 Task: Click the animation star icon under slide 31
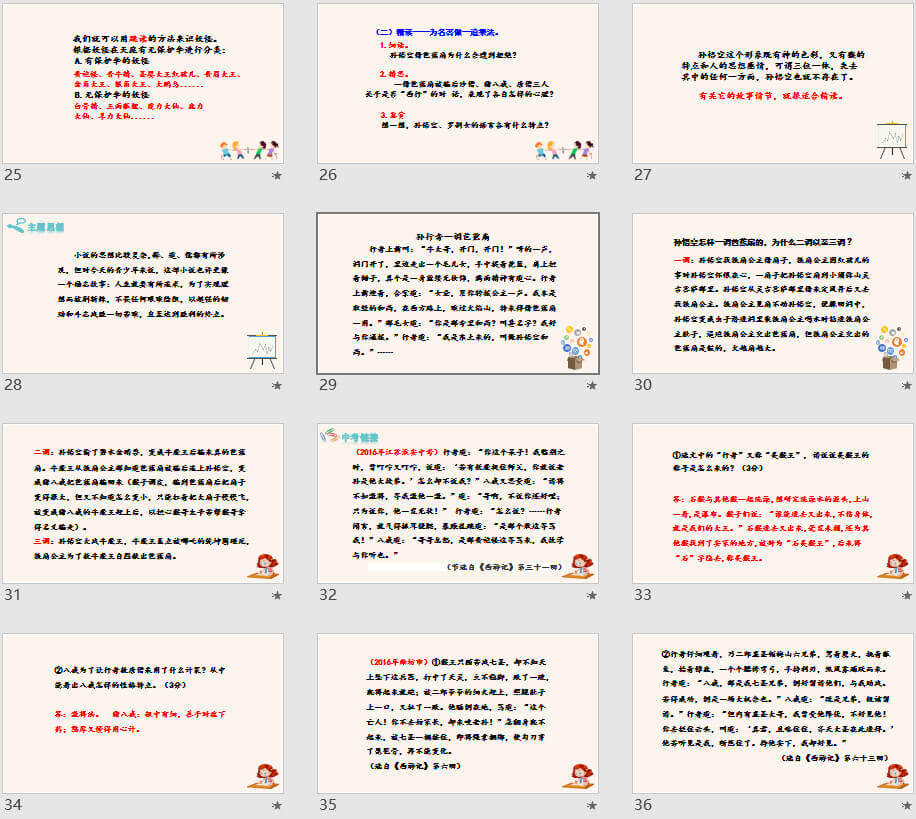pyautogui.click(x=277, y=595)
